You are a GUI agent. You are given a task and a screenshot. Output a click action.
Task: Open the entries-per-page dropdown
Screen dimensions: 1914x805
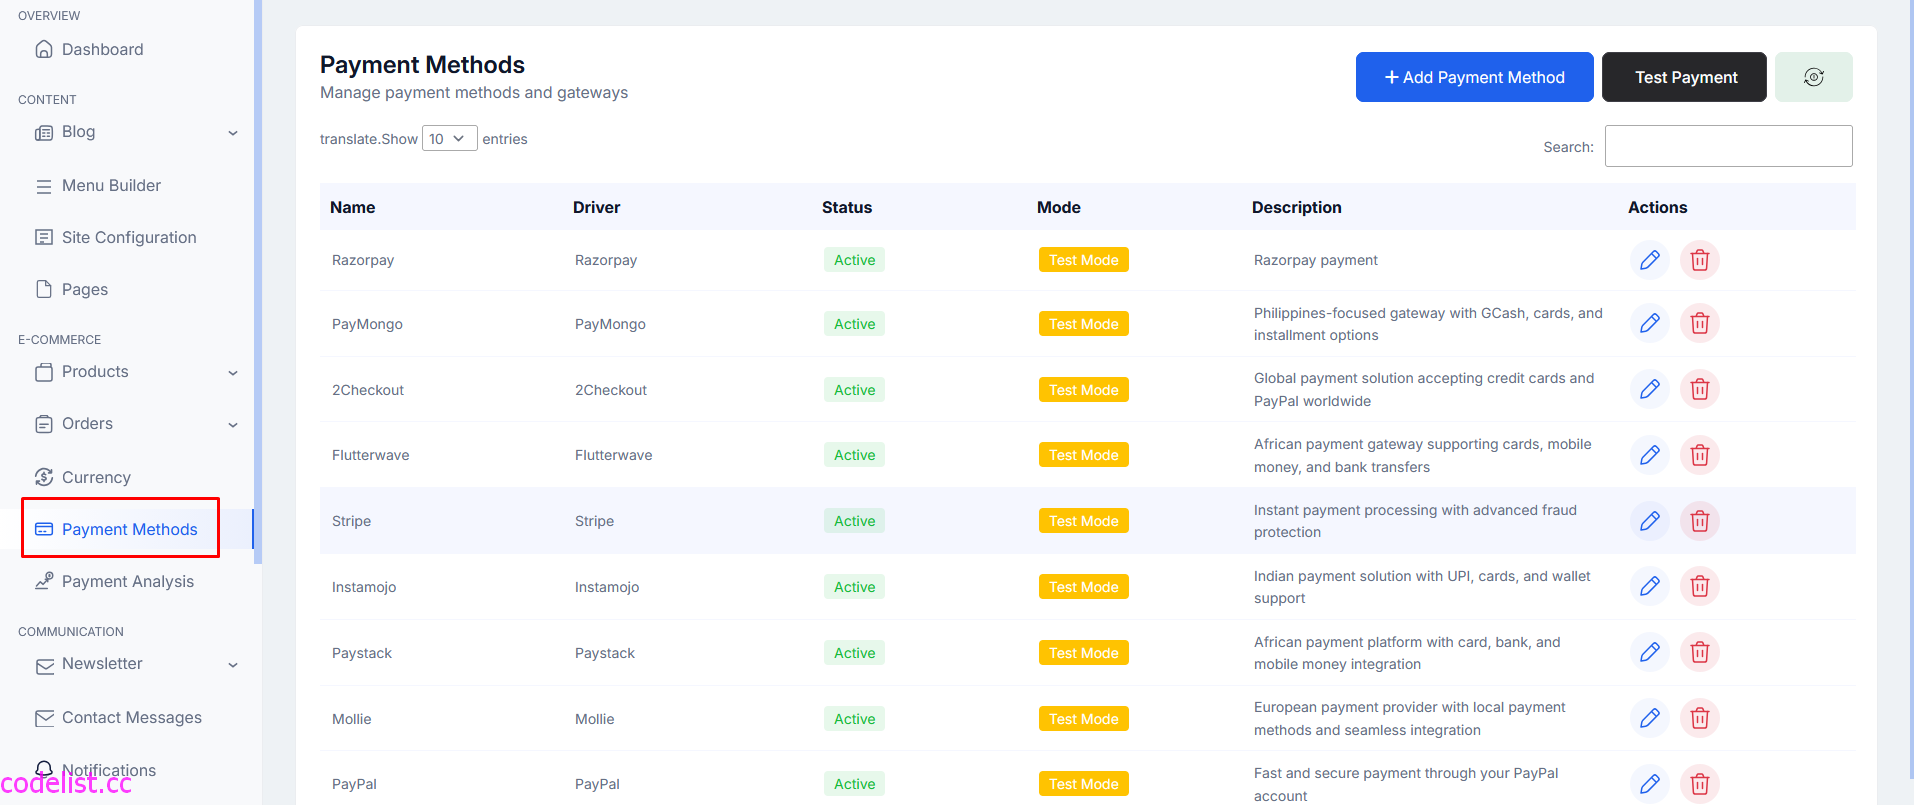[x=450, y=139]
